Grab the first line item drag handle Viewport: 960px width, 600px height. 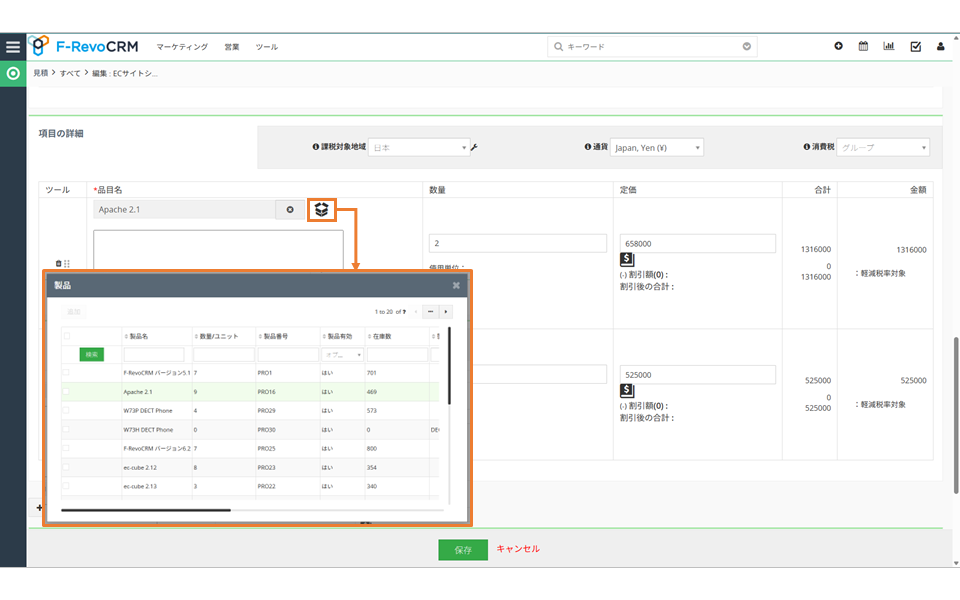pyautogui.click(x=67, y=263)
